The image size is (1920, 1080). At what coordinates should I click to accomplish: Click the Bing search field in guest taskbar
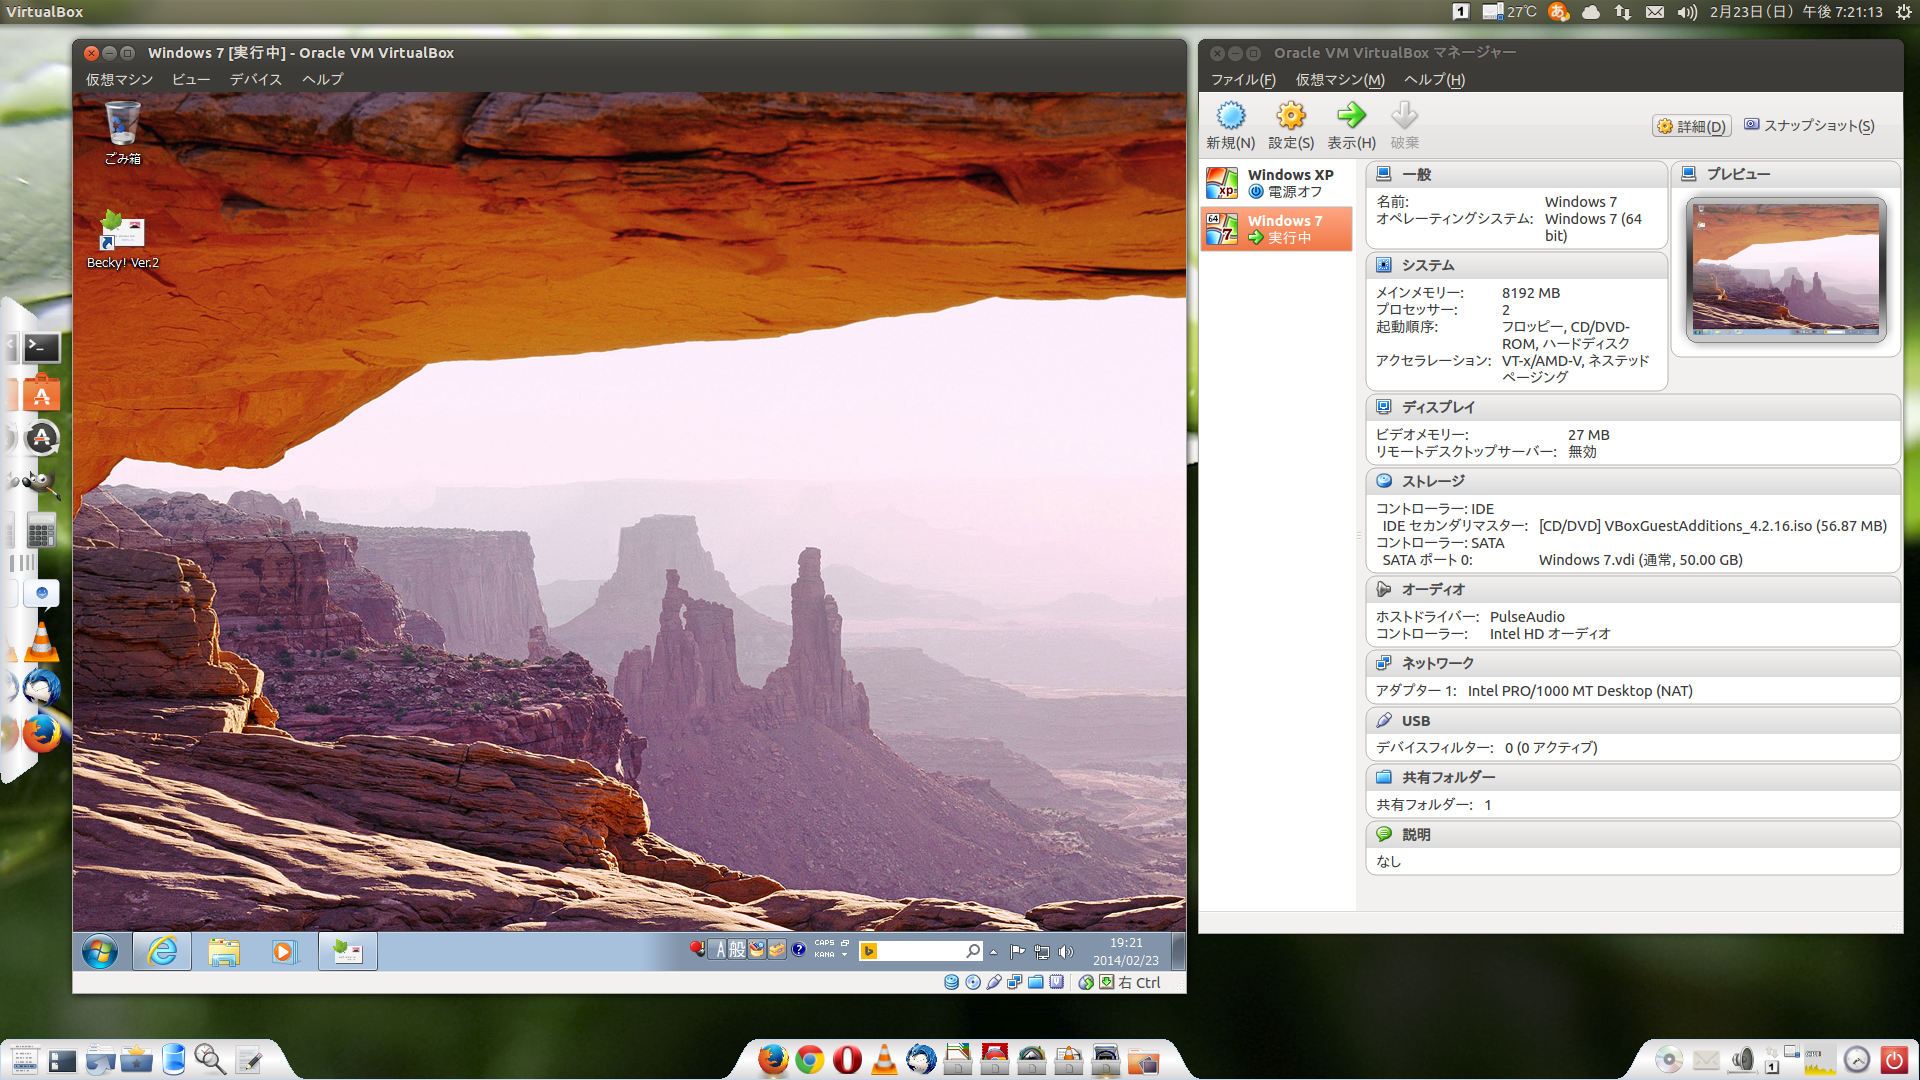point(921,951)
